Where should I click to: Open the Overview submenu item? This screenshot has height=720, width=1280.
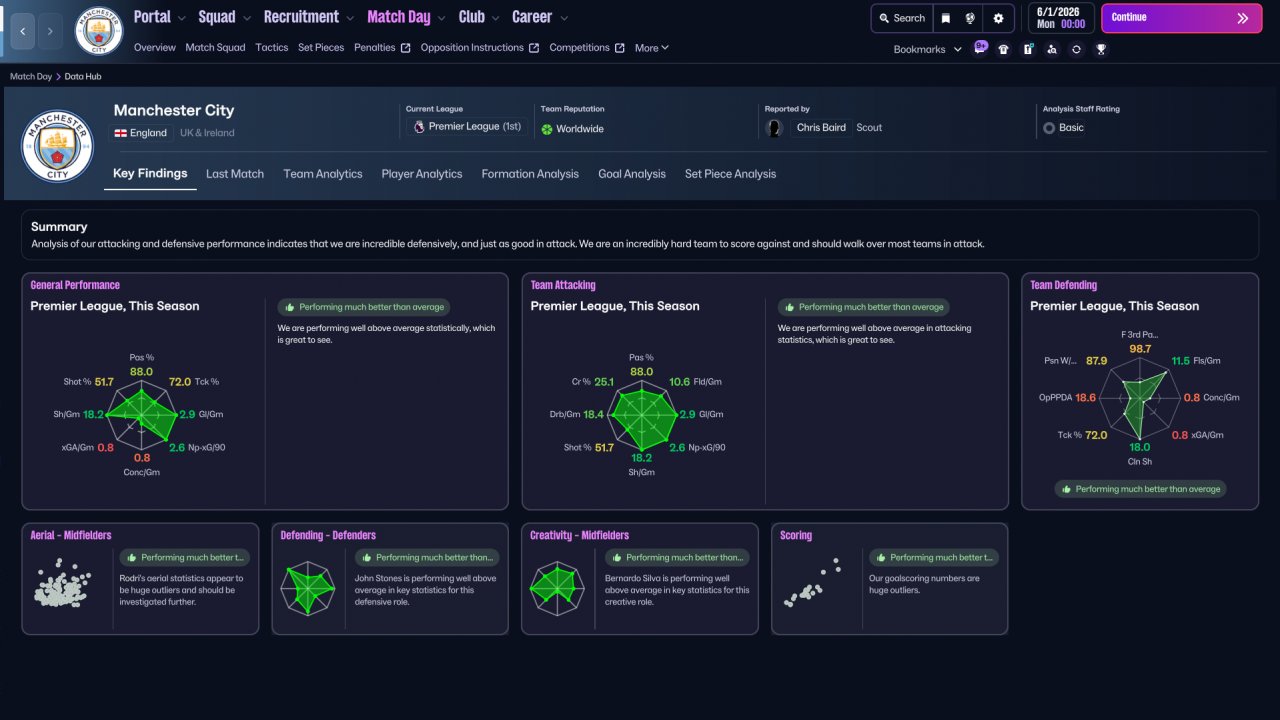click(154, 47)
